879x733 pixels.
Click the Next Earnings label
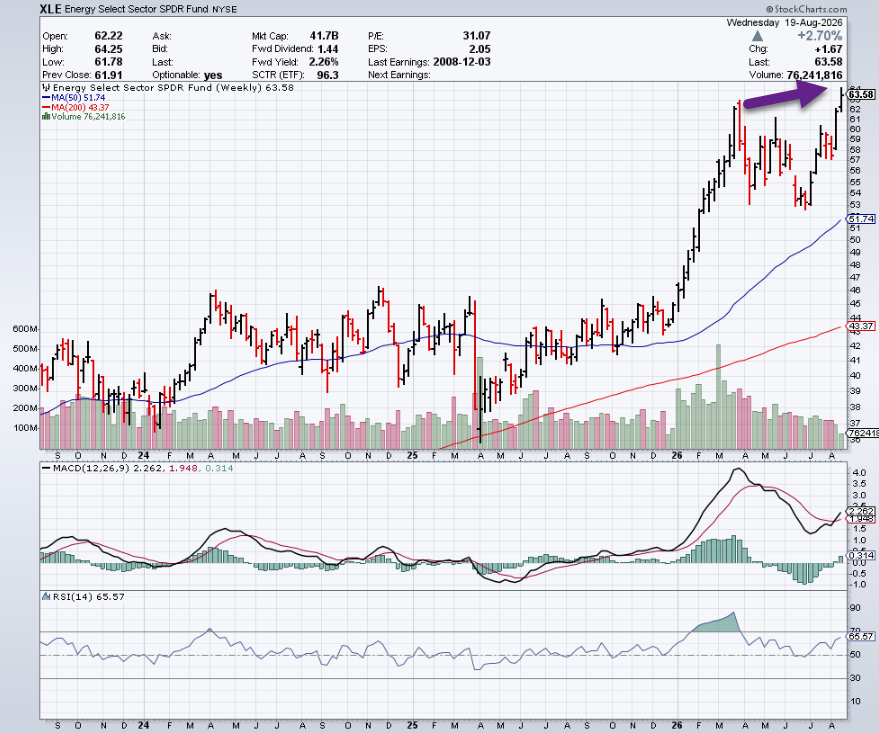399,75
